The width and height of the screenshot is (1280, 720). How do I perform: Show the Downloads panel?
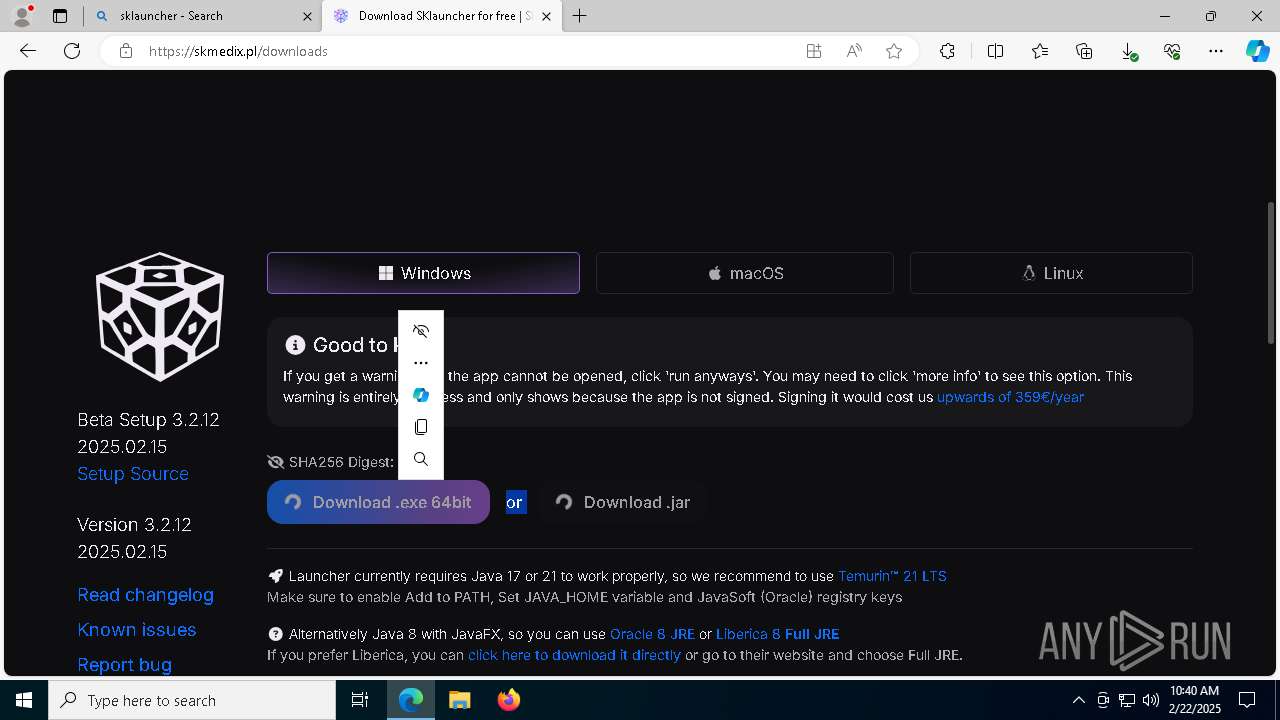point(1128,51)
